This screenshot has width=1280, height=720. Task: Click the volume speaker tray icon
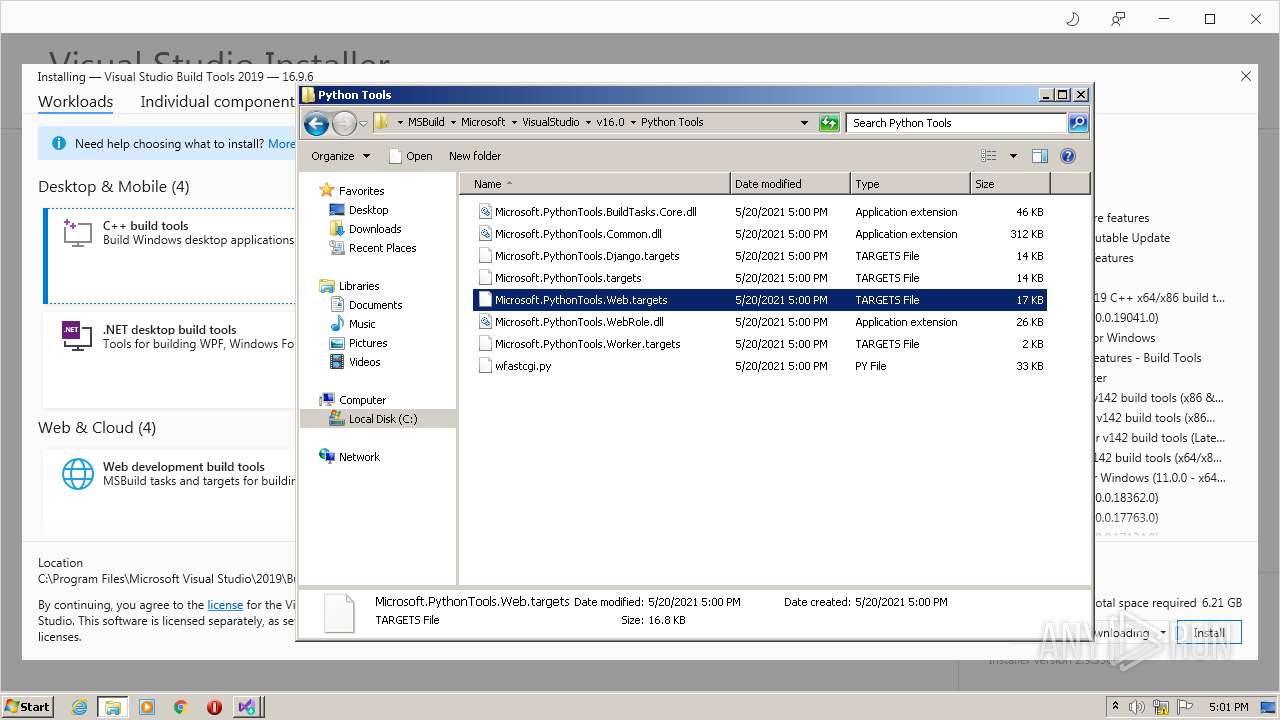[x=1137, y=707]
